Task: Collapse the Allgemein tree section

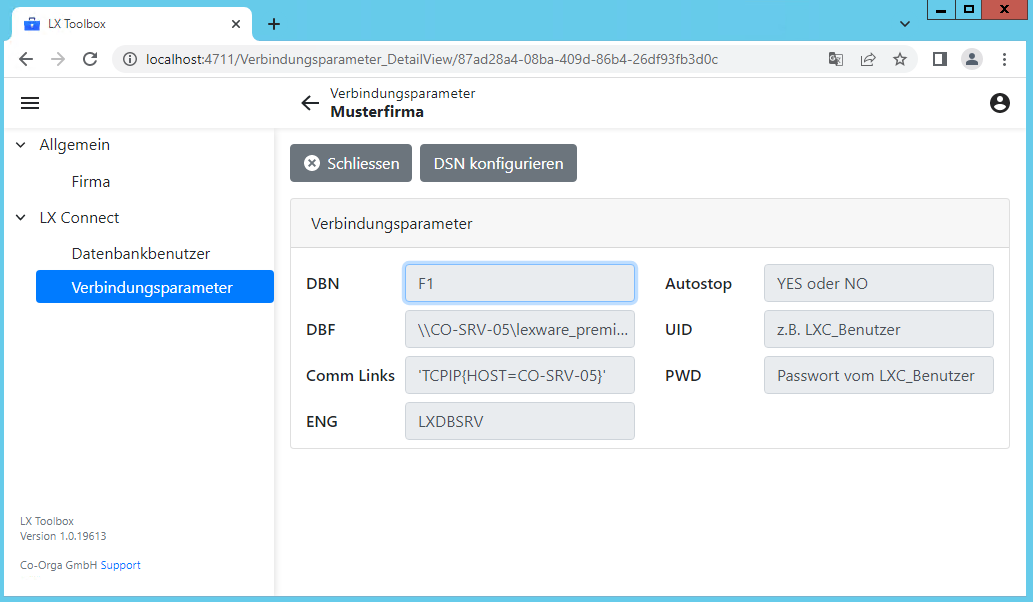Action: pyautogui.click(x=21, y=145)
